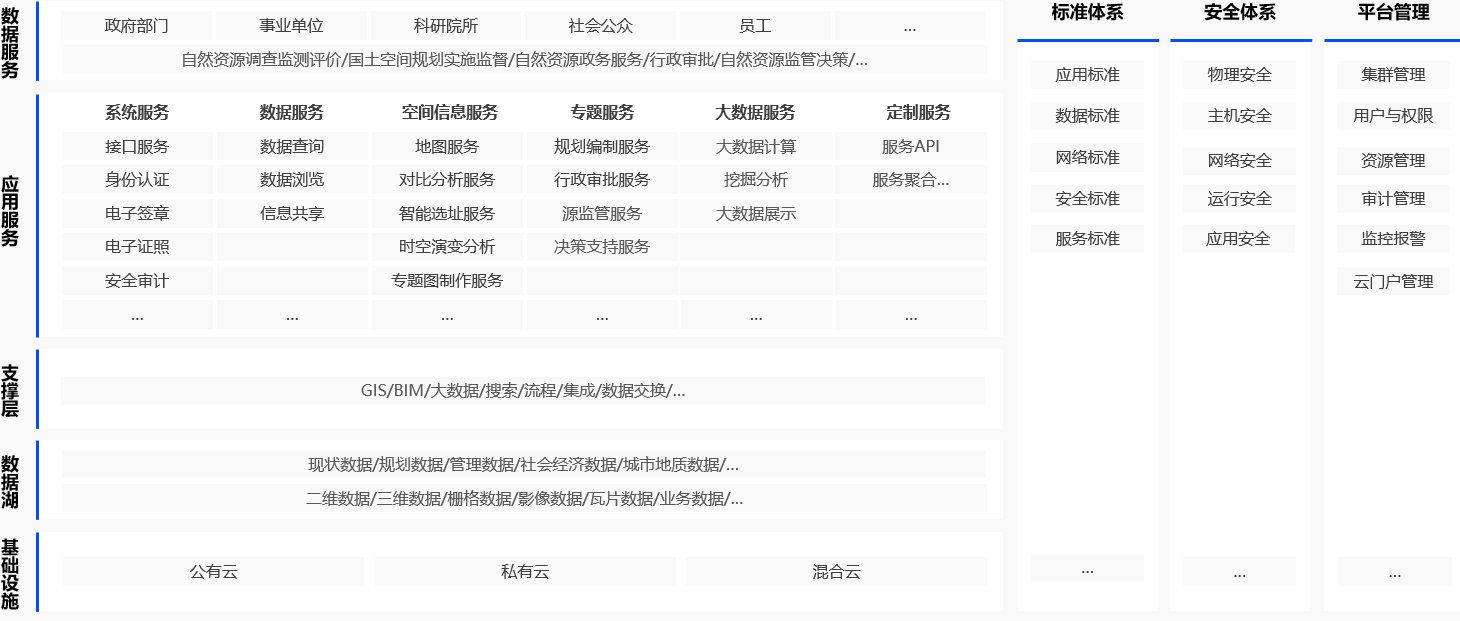Select the 空间信息服务 column header

coord(450,112)
